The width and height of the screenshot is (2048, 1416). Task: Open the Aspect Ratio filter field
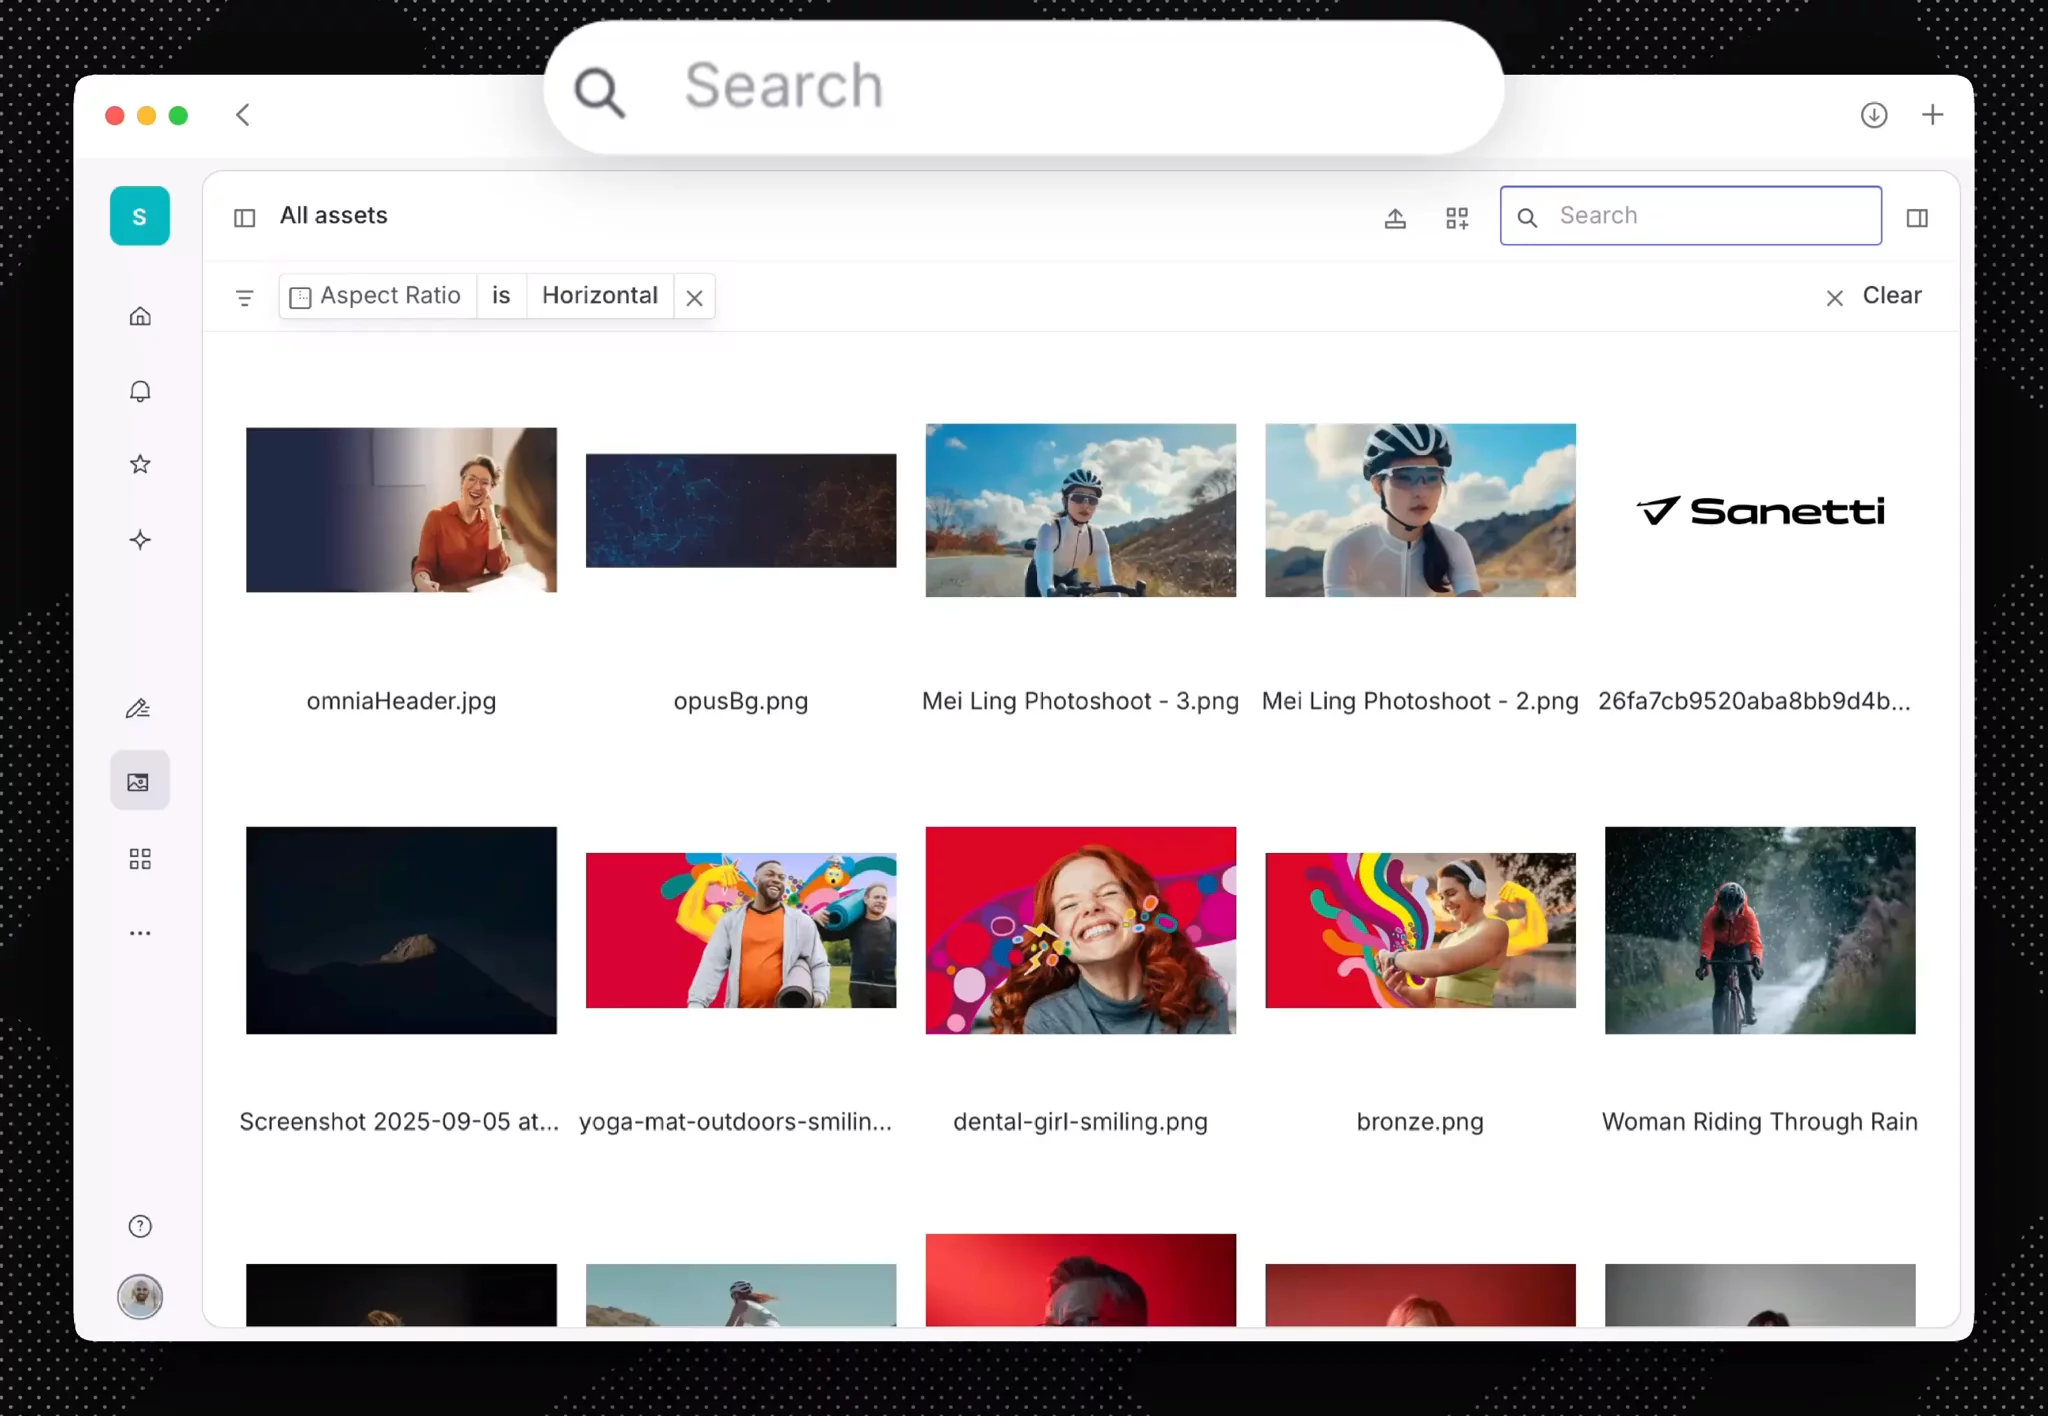(x=378, y=296)
